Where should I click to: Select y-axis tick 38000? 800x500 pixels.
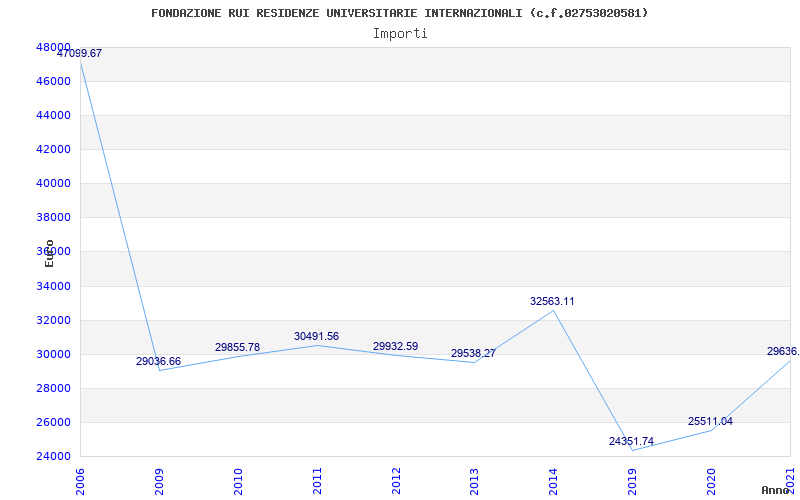[53, 218]
